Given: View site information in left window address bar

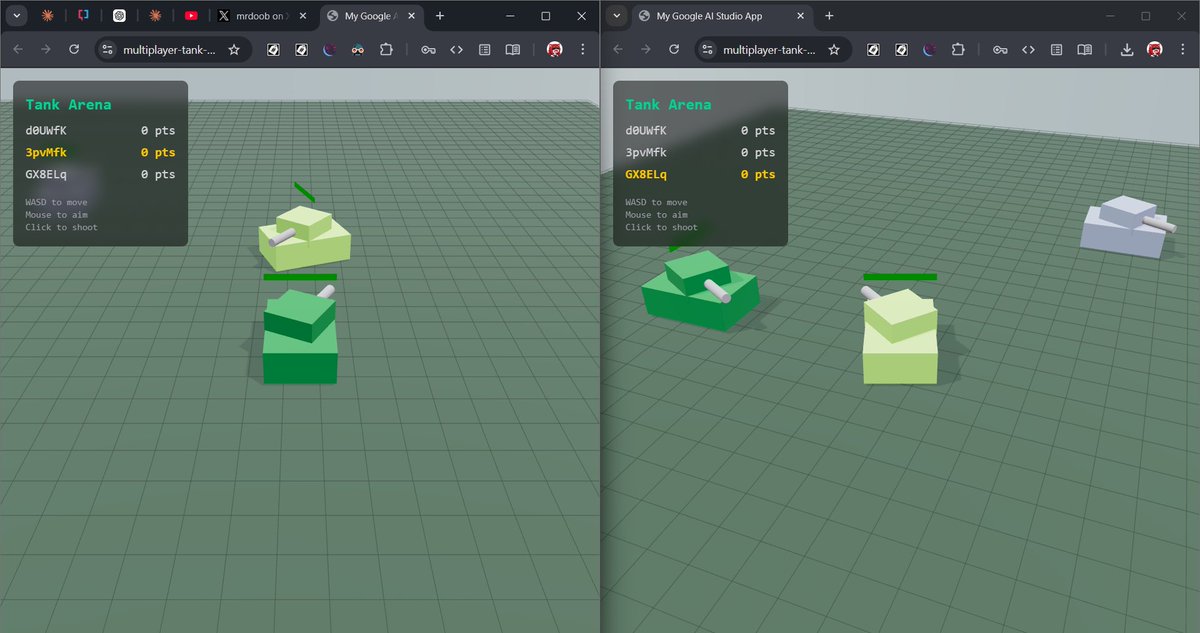Looking at the screenshot, I should tap(108, 49).
